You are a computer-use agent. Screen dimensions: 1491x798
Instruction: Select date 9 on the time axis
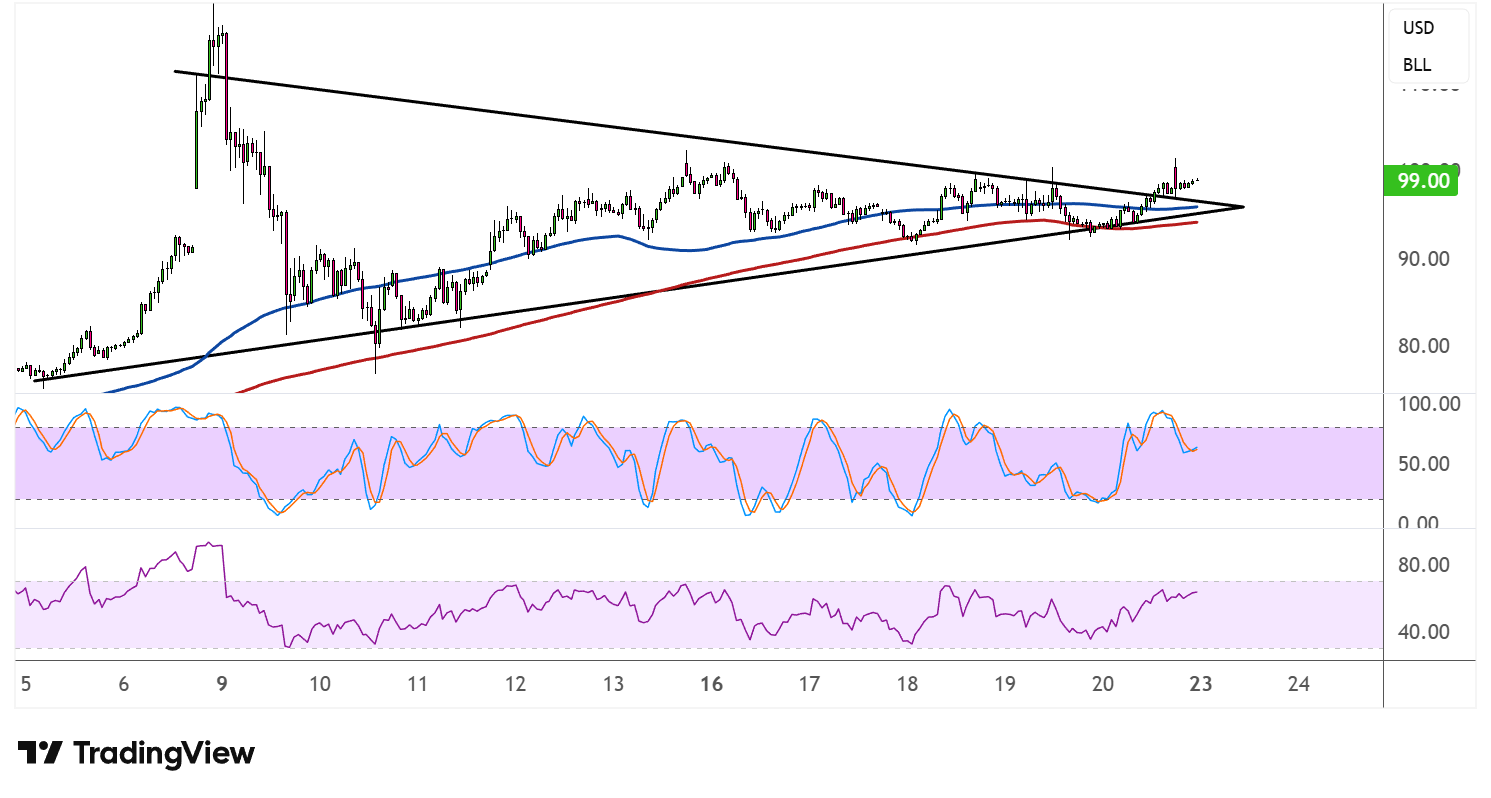222,685
